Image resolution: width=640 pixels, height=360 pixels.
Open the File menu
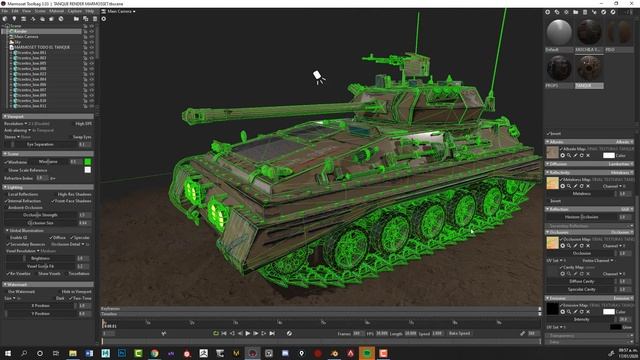point(4,11)
